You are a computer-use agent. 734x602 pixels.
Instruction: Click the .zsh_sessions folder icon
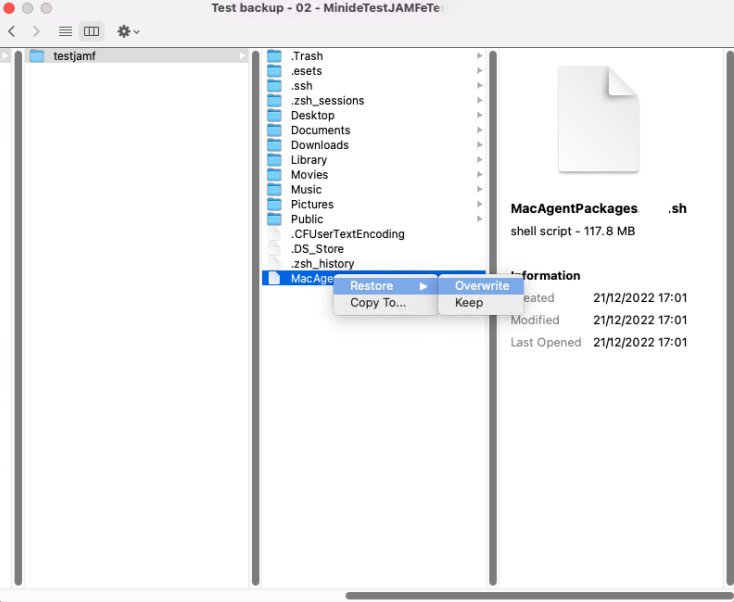(274, 101)
